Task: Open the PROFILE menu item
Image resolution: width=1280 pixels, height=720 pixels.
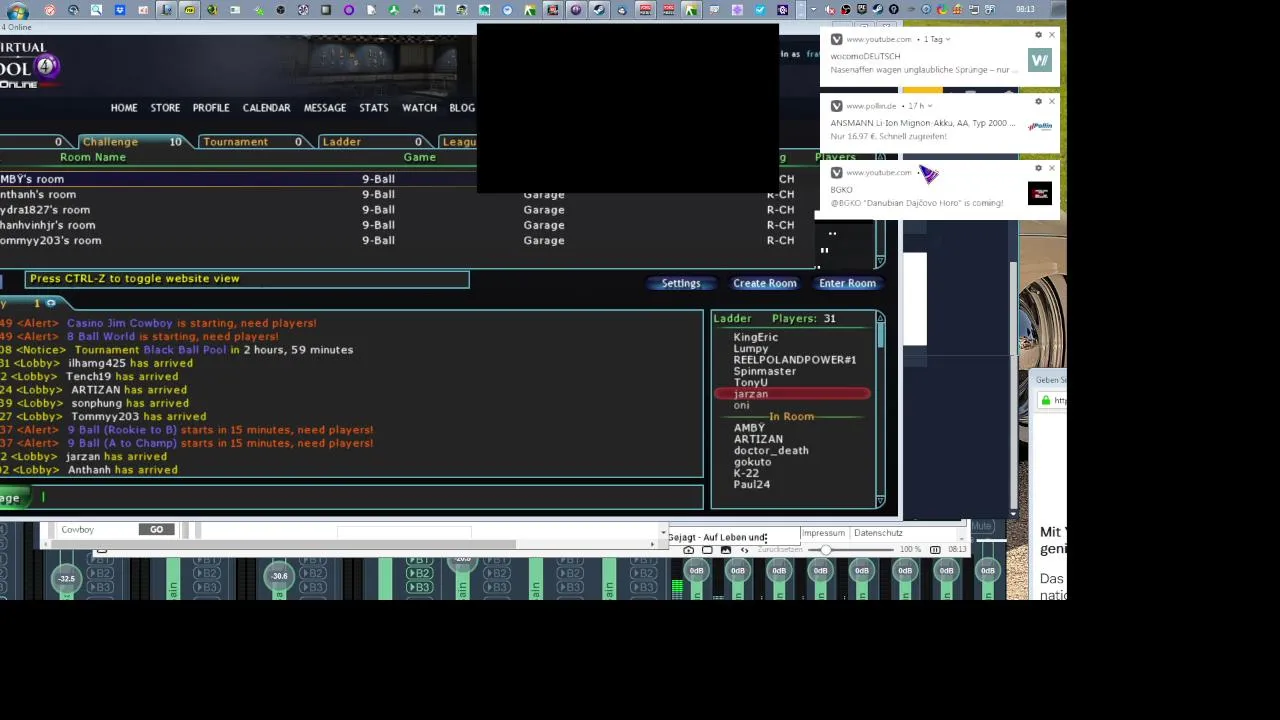Action: pos(211,108)
